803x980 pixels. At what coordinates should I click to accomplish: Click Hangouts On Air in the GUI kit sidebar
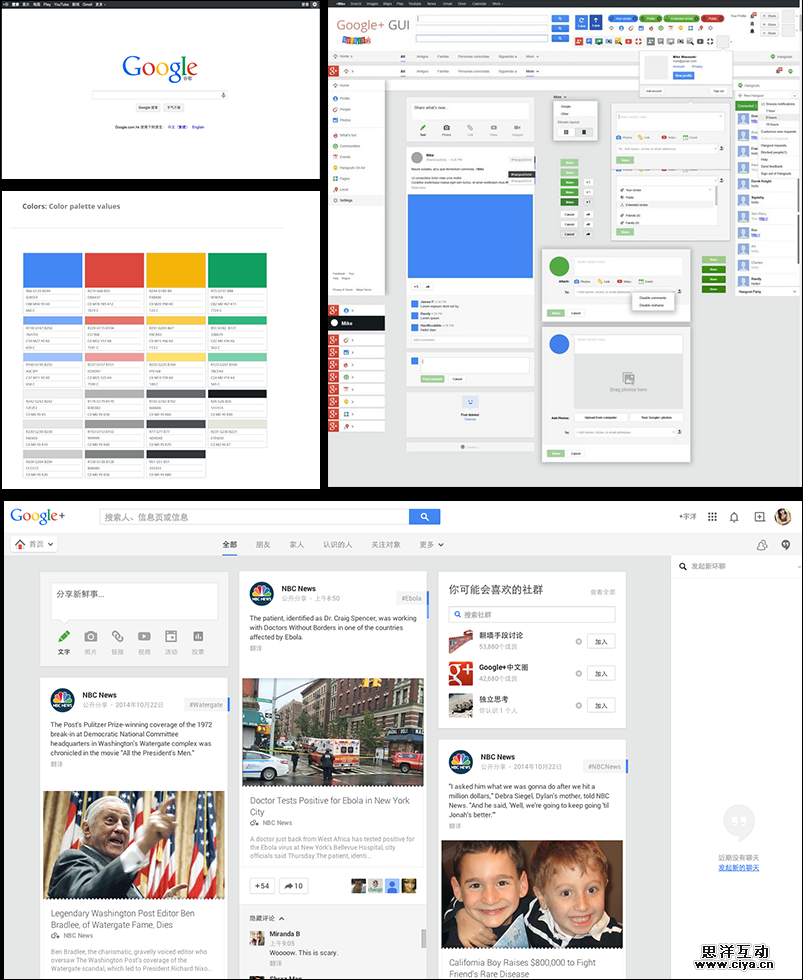pyautogui.click(x=349, y=168)
